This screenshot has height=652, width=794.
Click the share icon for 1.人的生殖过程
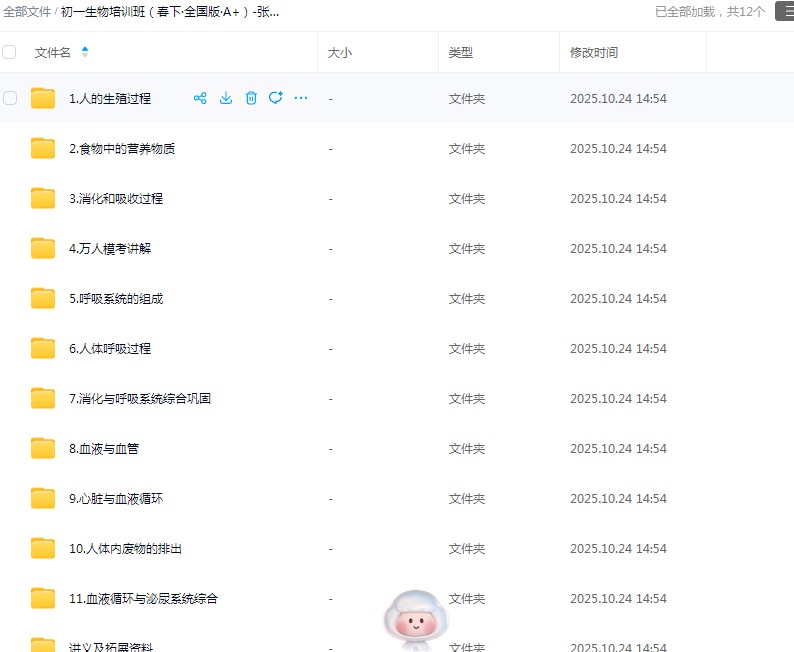point(200,98)
